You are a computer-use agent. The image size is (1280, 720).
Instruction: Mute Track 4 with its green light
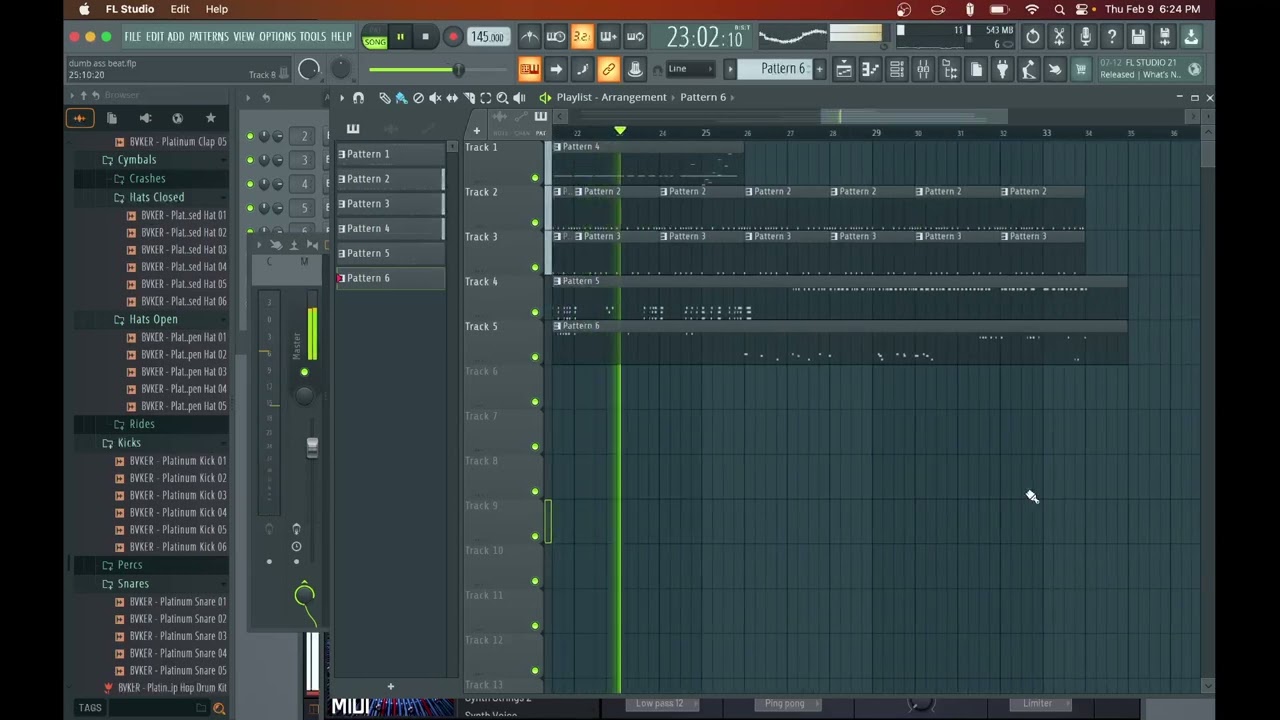point(535,312)
